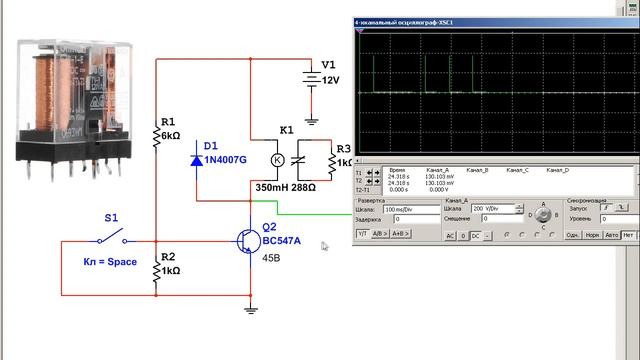Enable Y/T display mode
Viewport: 640px width, 360px height.
[x=362, y=234]
